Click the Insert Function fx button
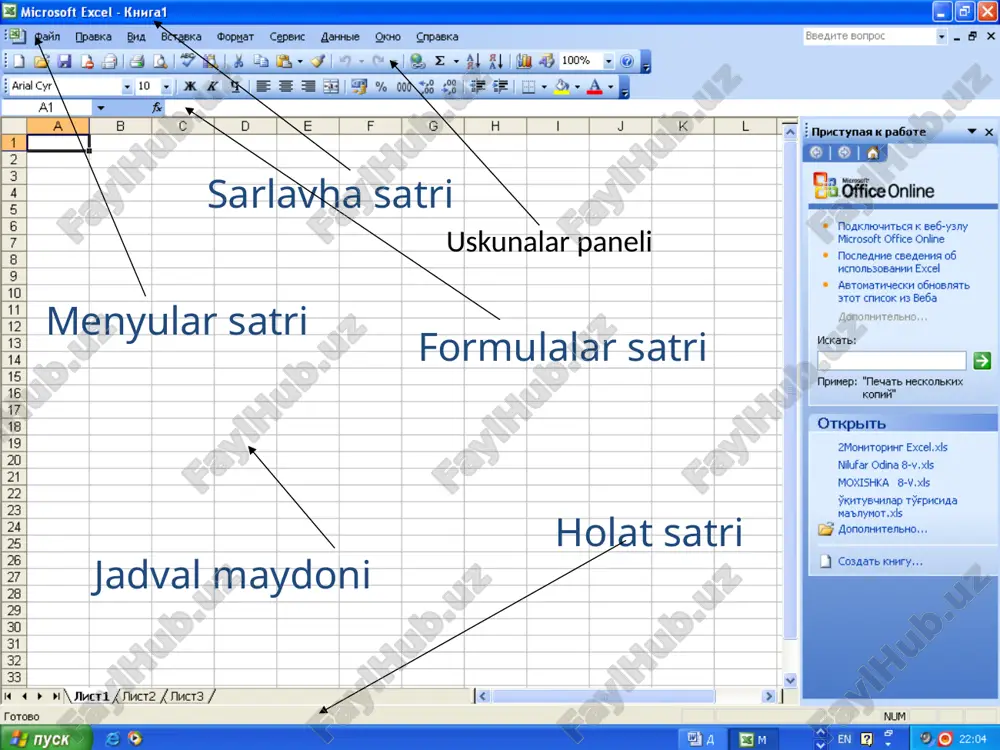 (157, 108)
